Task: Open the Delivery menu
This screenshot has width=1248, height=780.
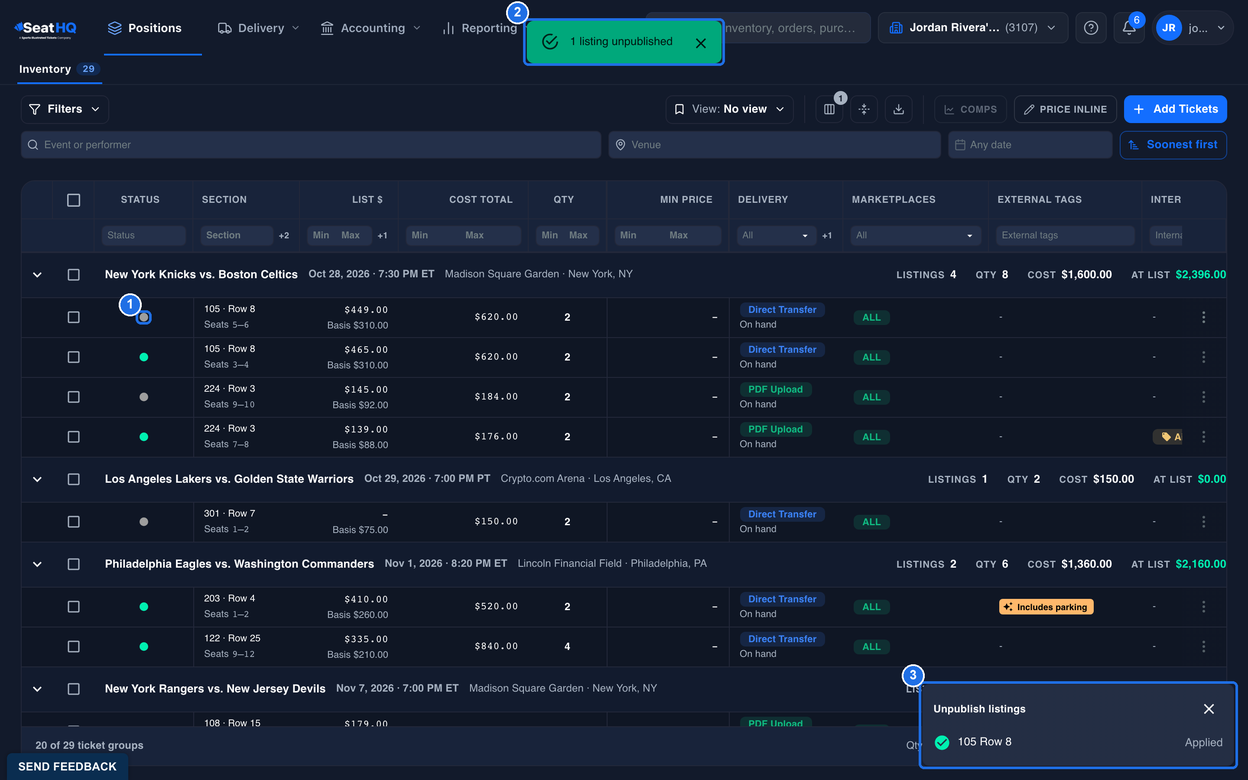Action: point(258,28)
